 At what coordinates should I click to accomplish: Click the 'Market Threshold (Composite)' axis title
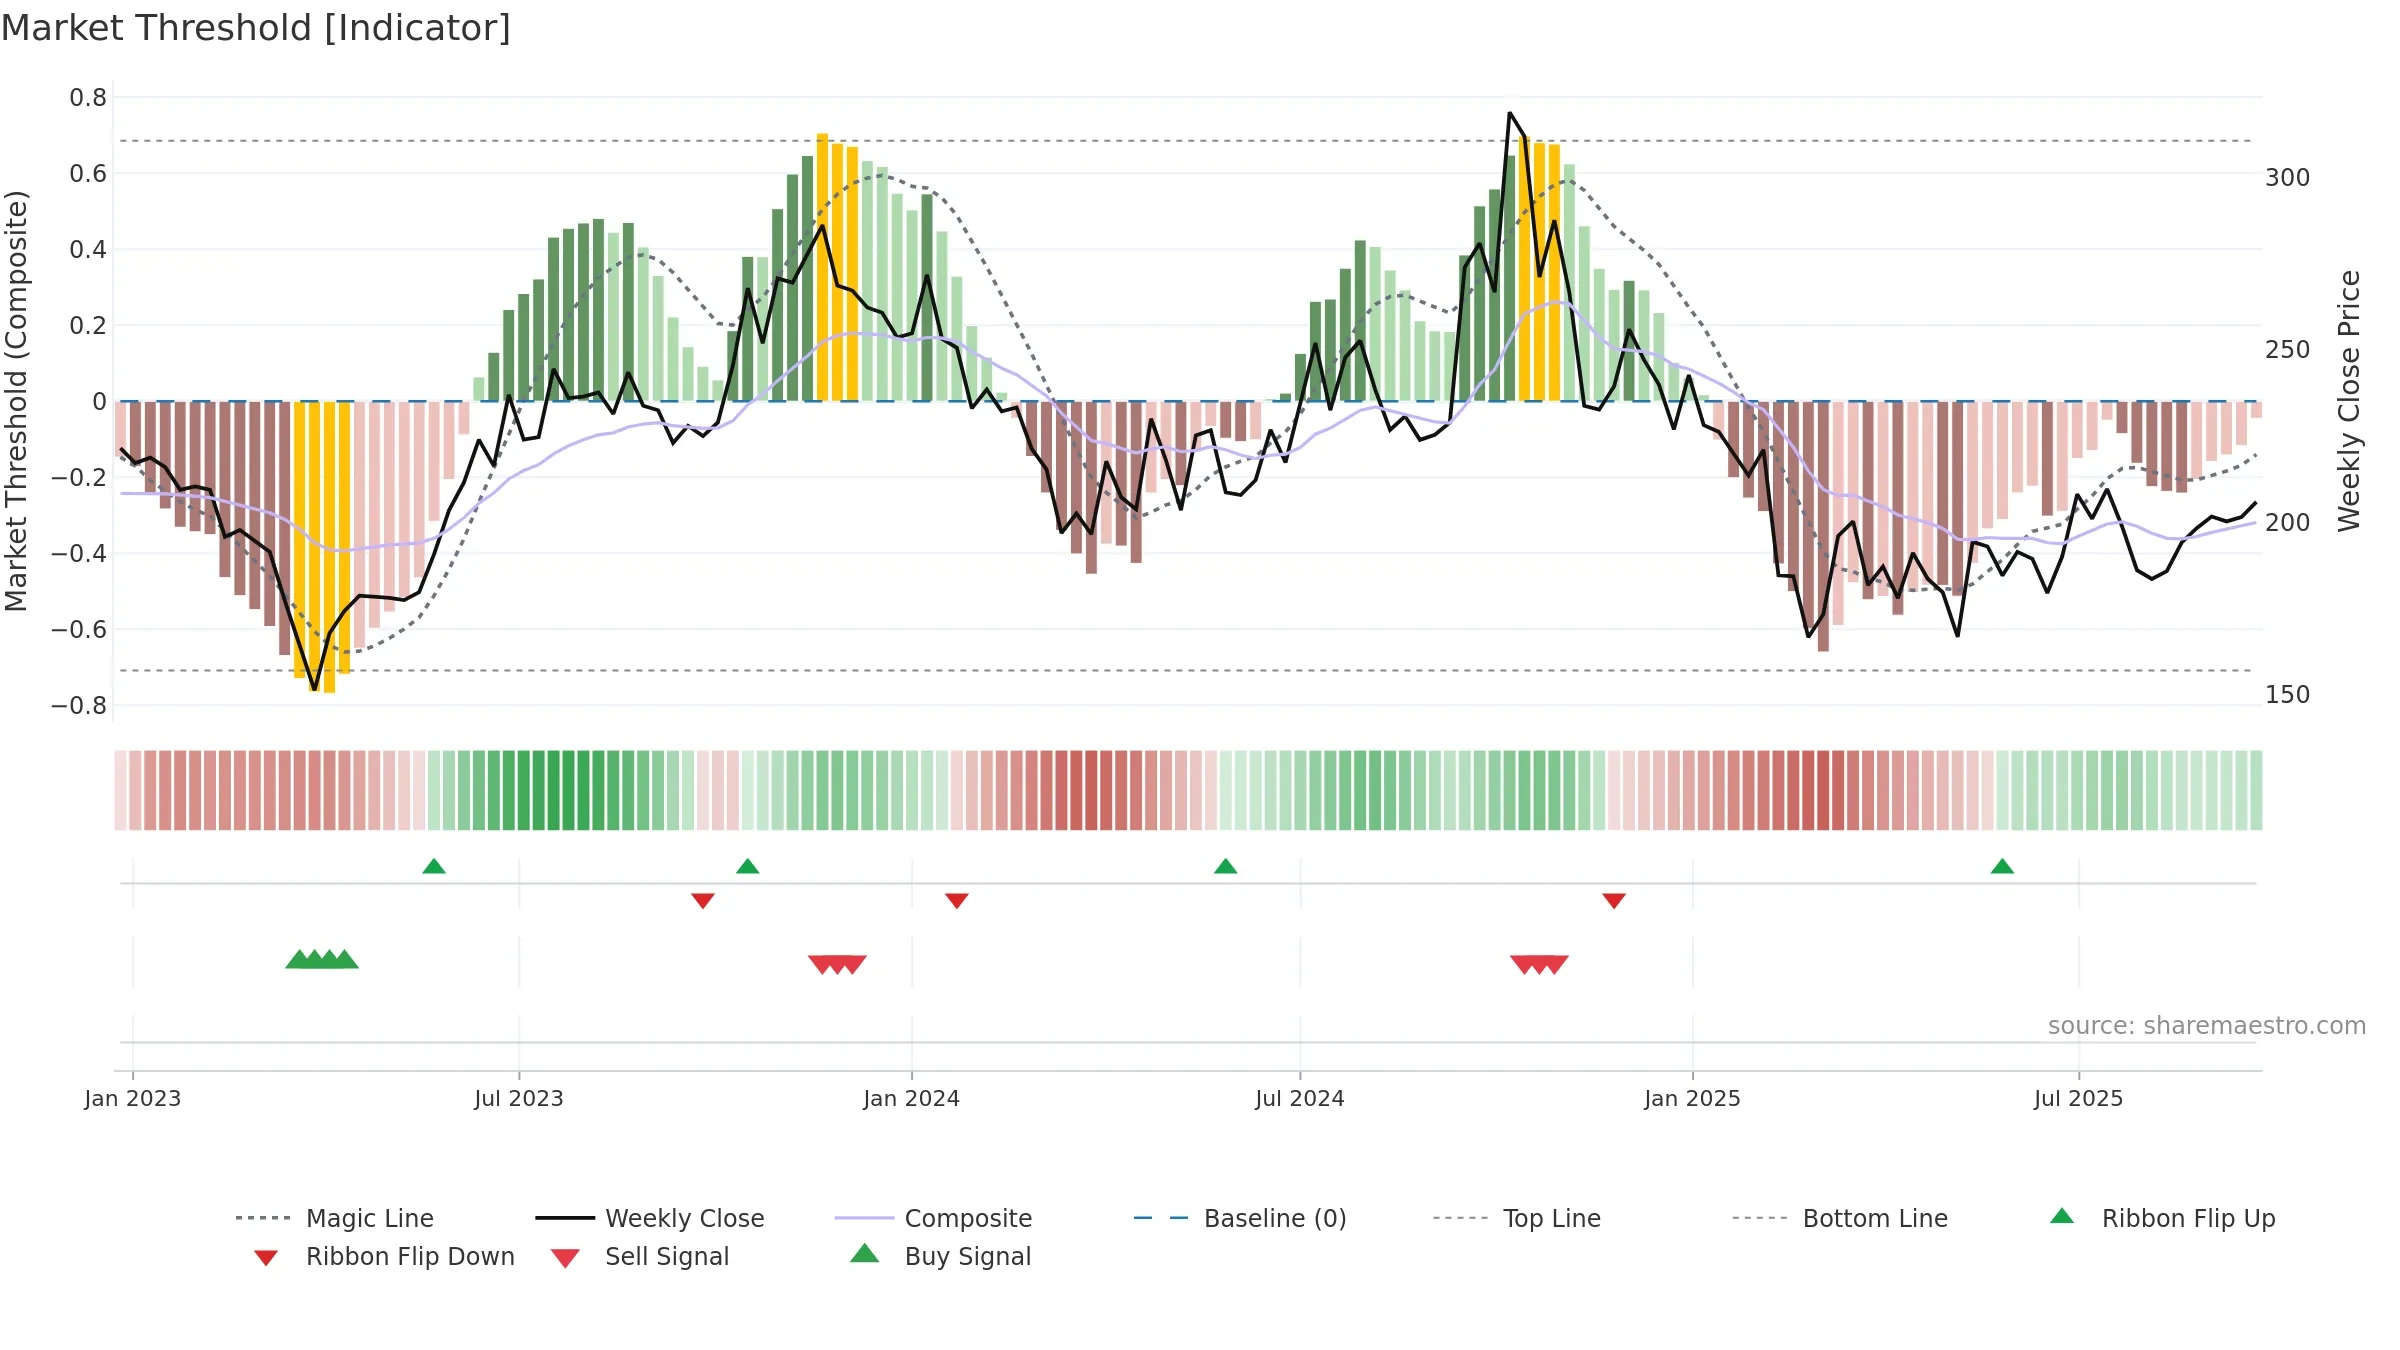[16, 401]
